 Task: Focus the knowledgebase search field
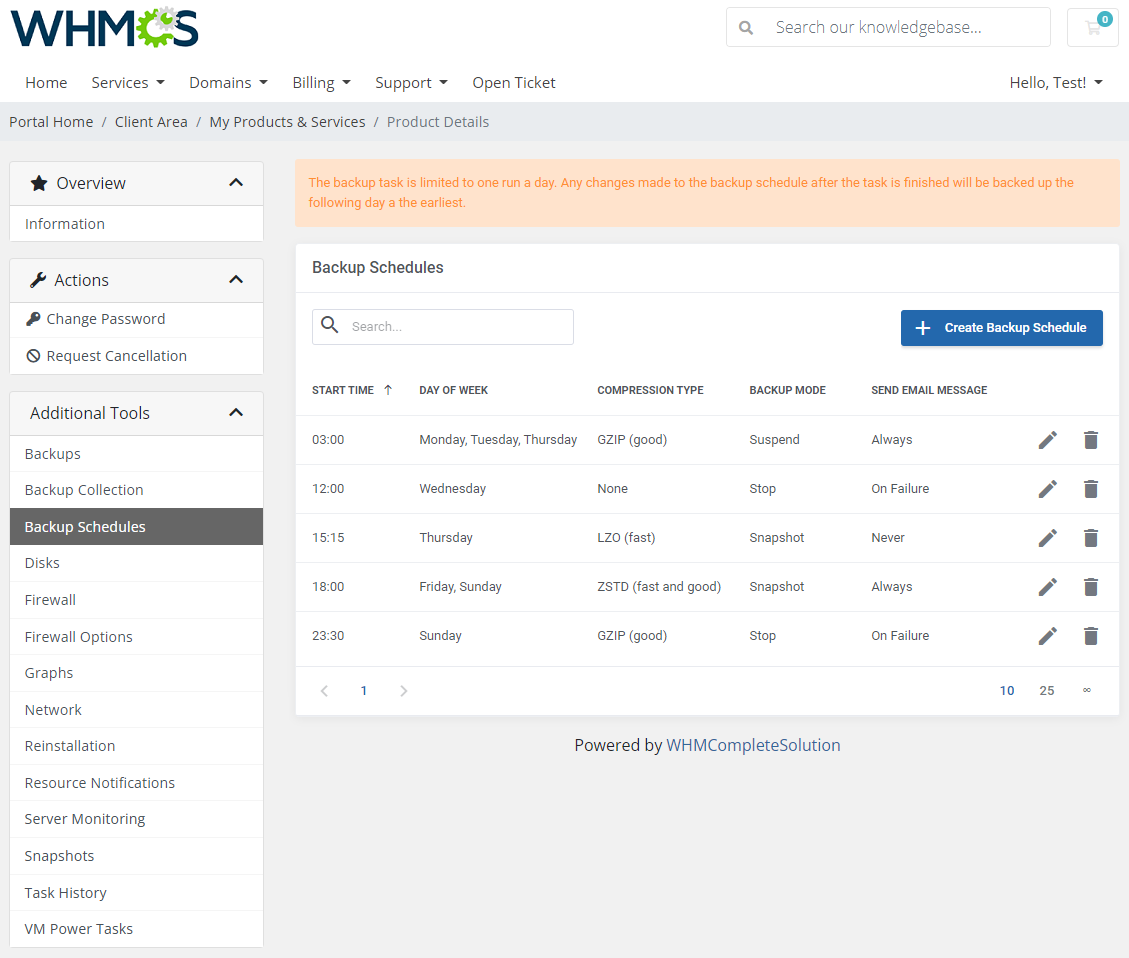pos(888,27)
